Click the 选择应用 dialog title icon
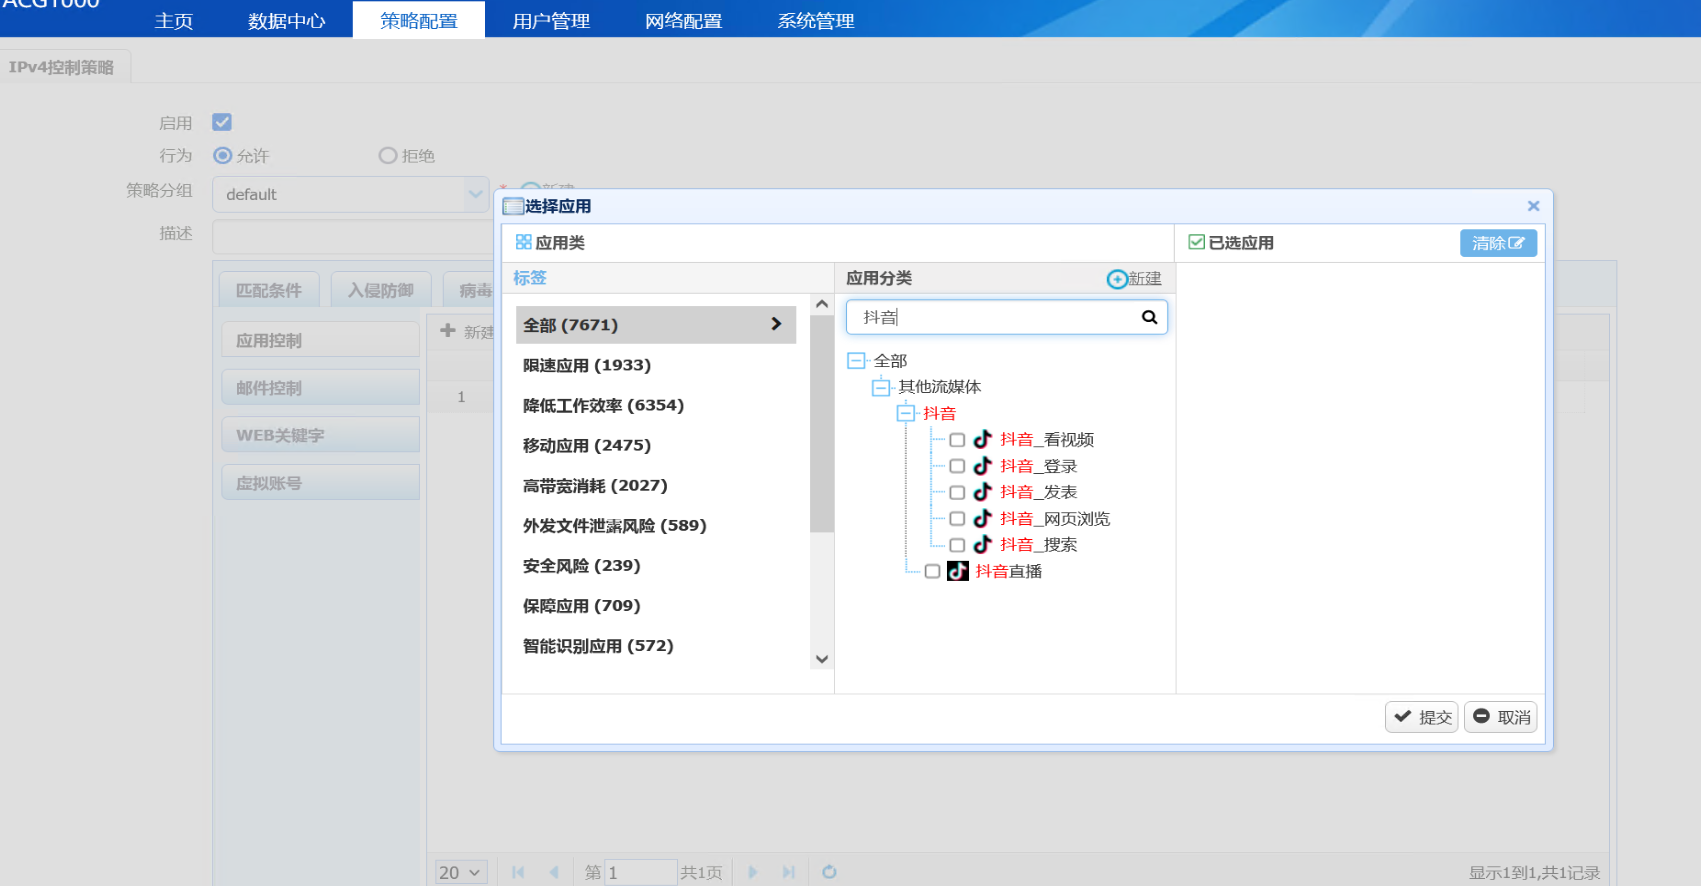This screenshot has height=886, width=1701. (513, 206)
